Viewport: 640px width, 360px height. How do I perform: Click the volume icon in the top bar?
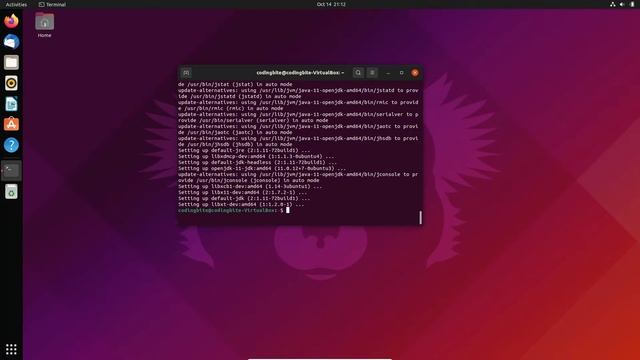tap(622, 4)
